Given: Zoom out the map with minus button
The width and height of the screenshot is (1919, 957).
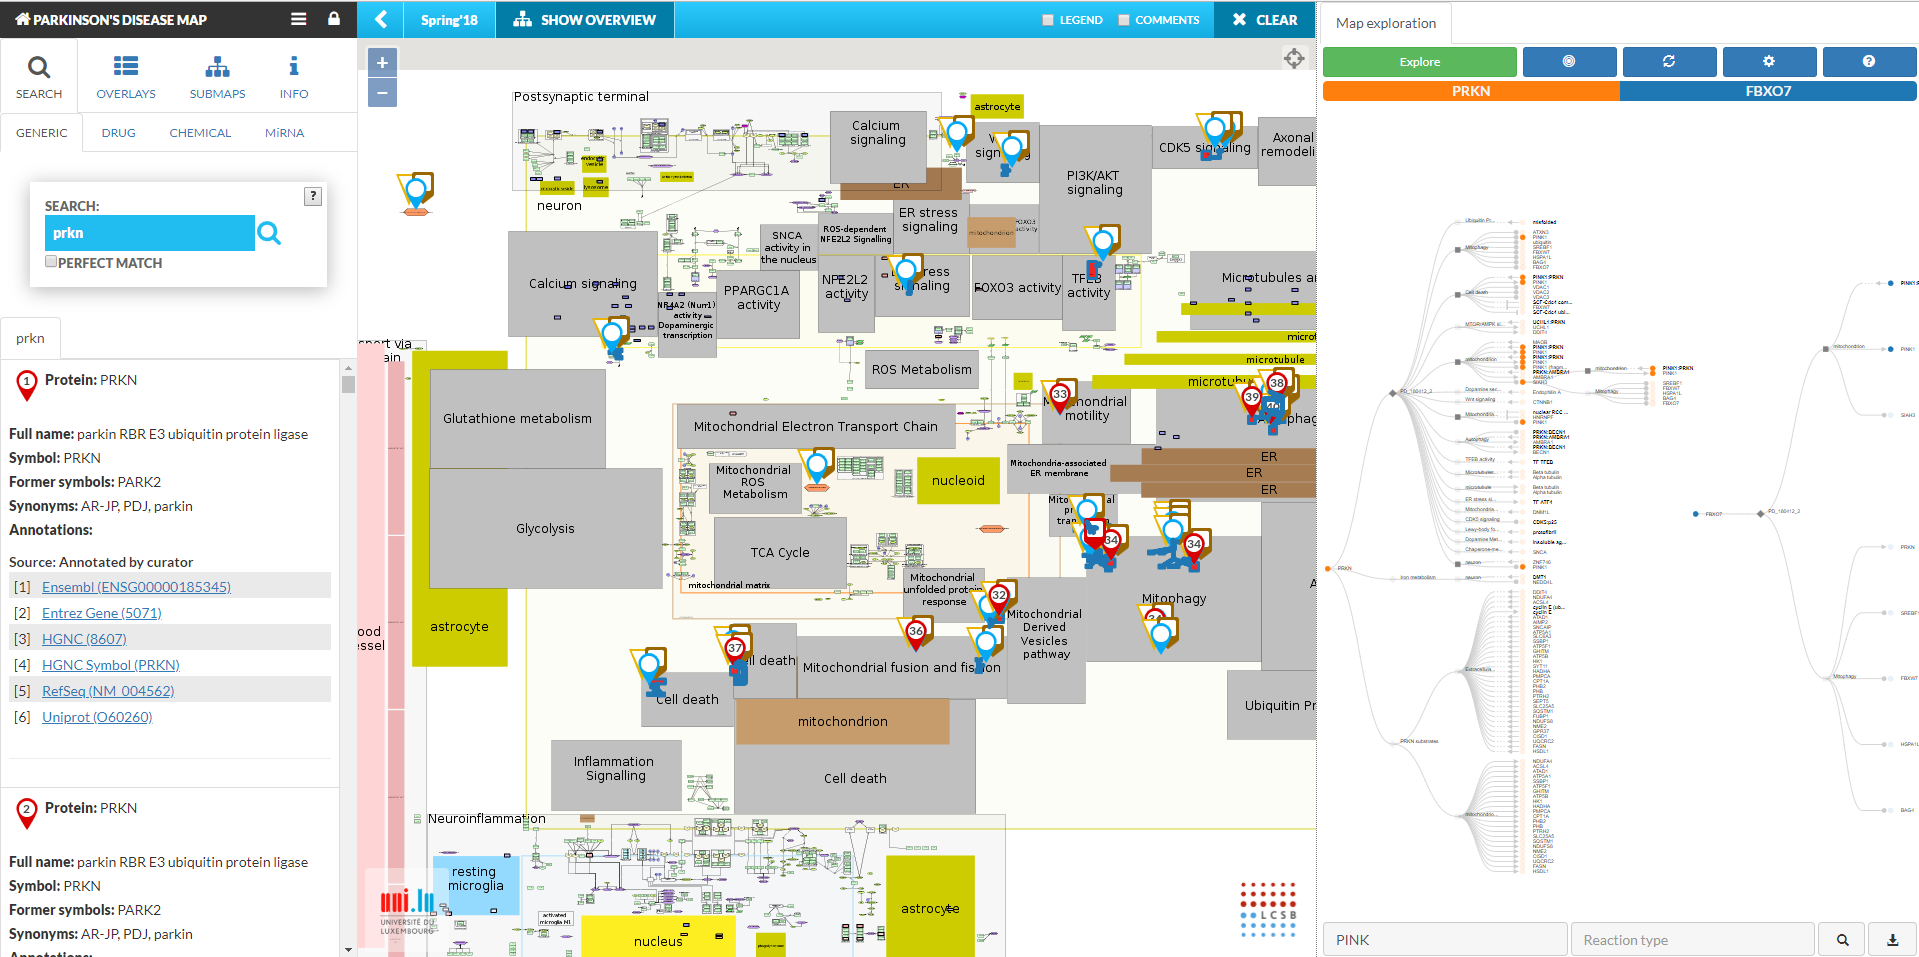Looking at the screenshot, I should (382, 93).
